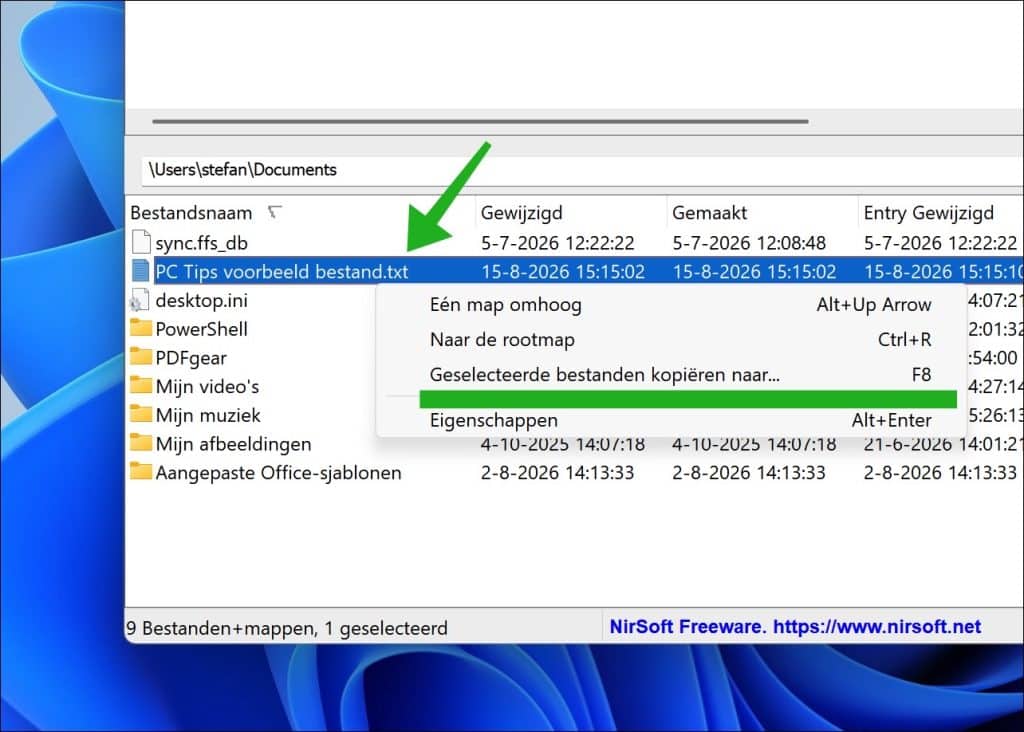The height and width of the screenshot is (732, 1024).
Task: Select the folder name 'PowerShell'
Action: (201, 329)
